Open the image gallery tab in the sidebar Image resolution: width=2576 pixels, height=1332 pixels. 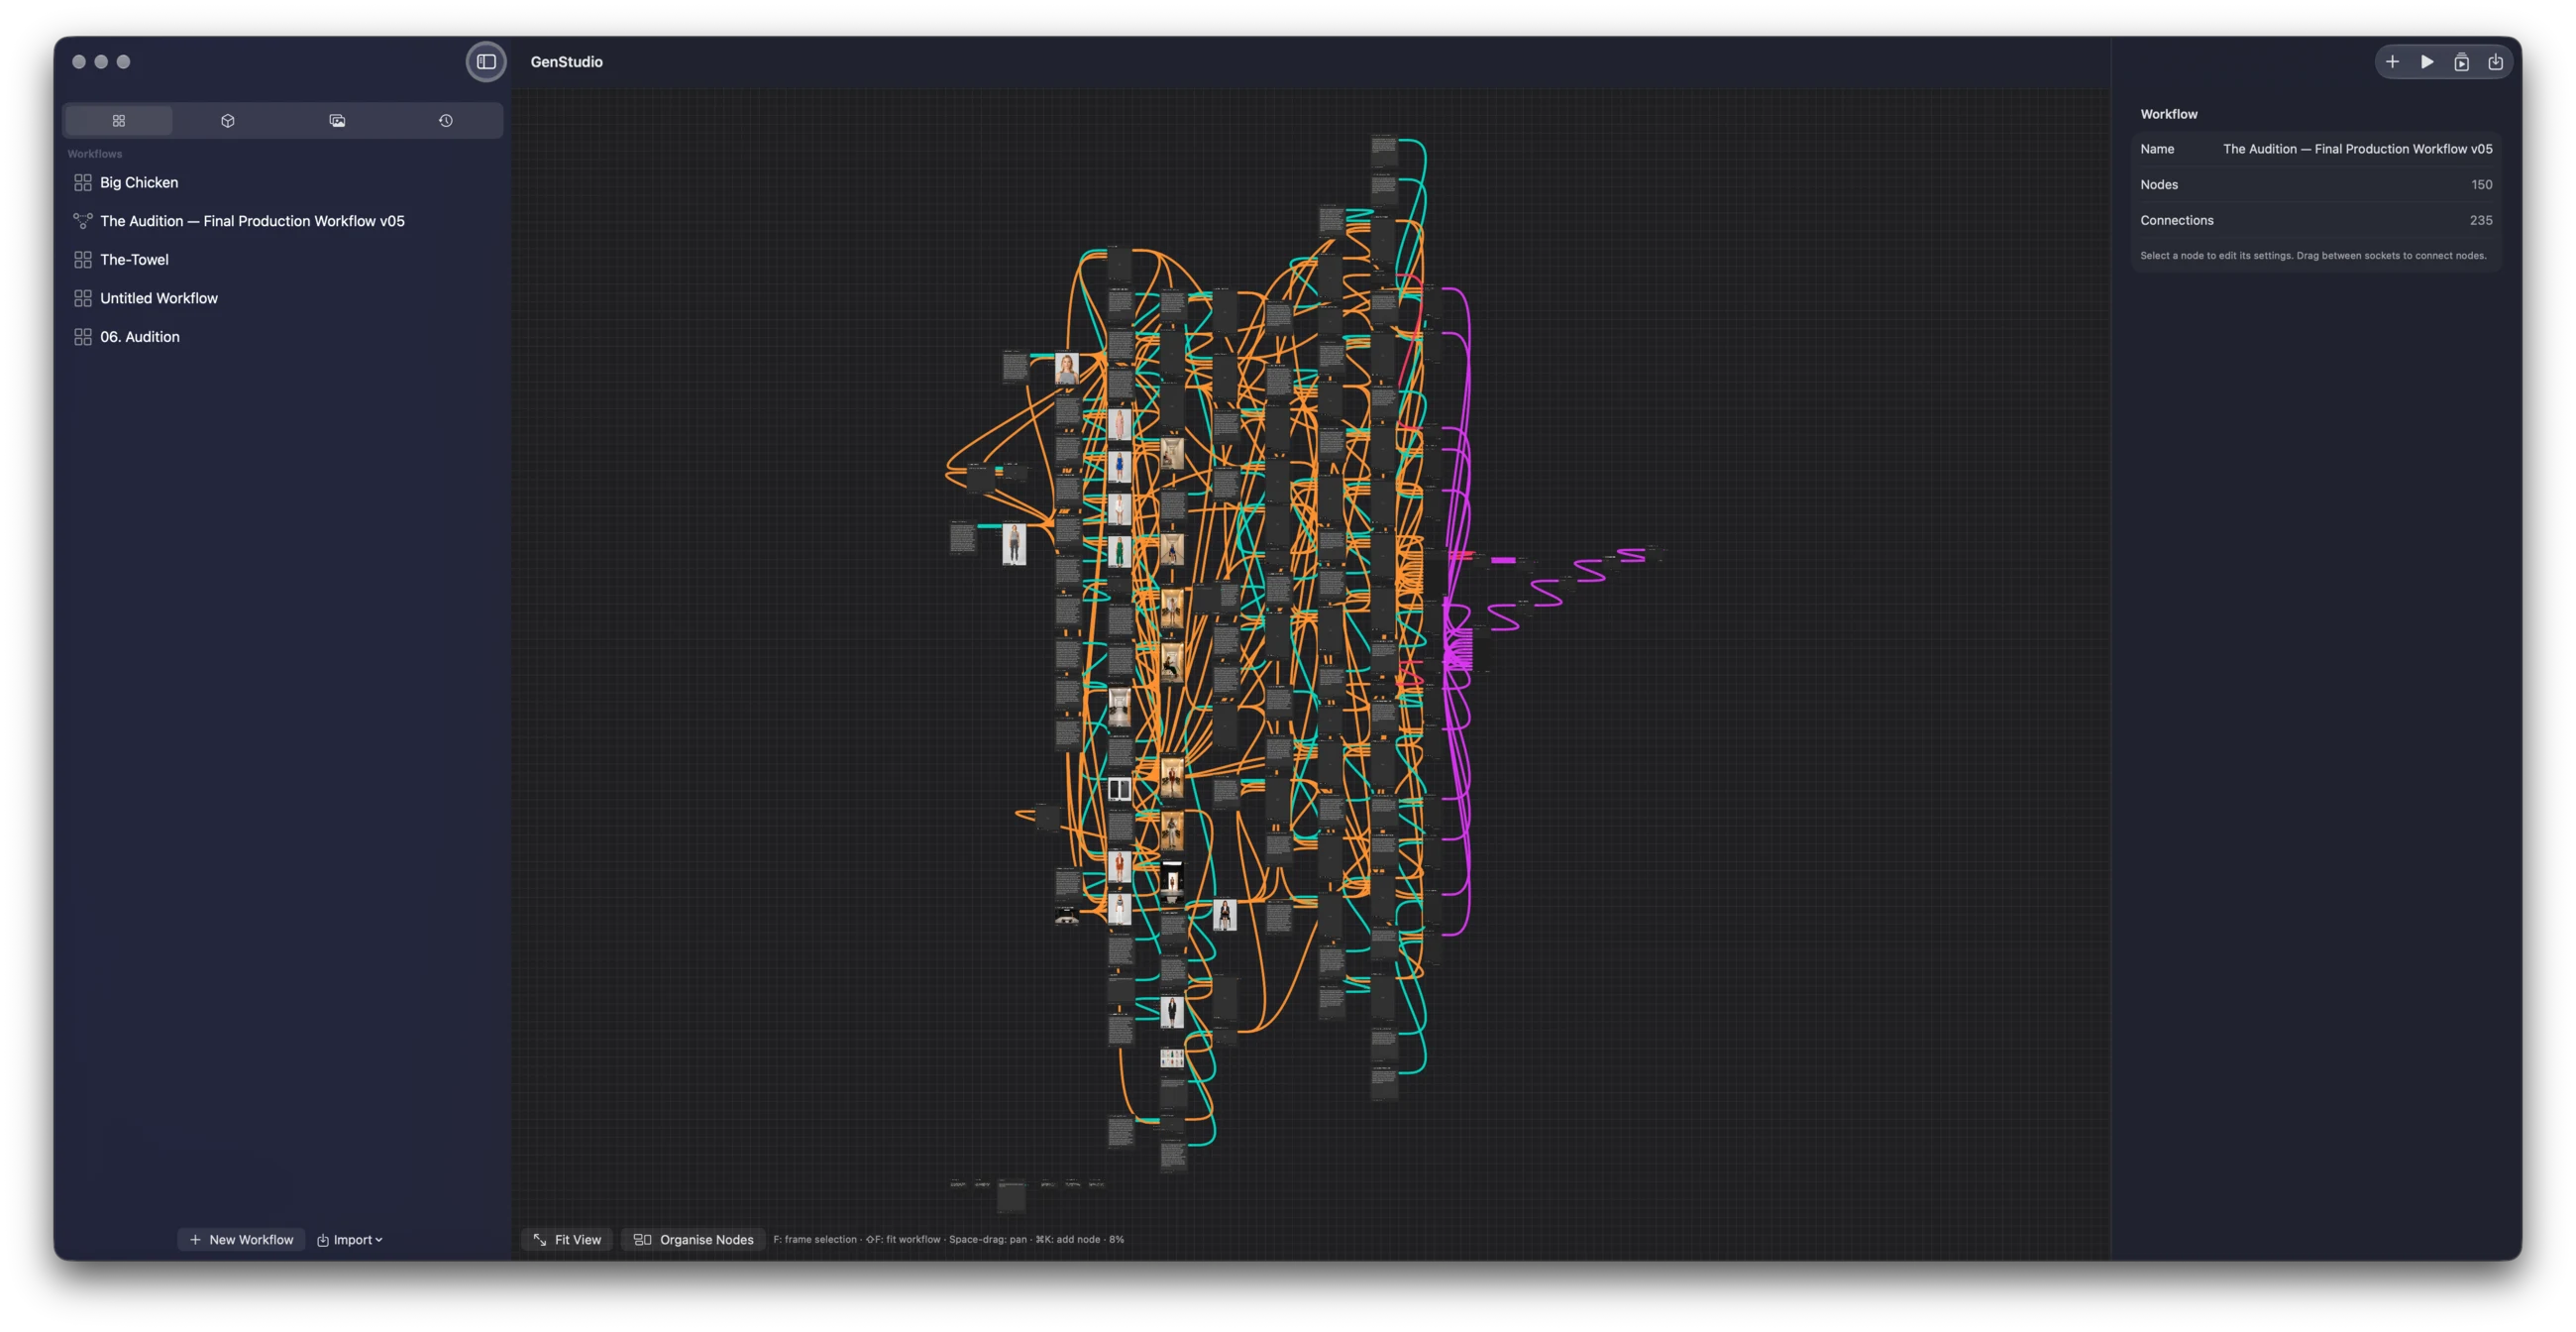click(x=337, y=121)
